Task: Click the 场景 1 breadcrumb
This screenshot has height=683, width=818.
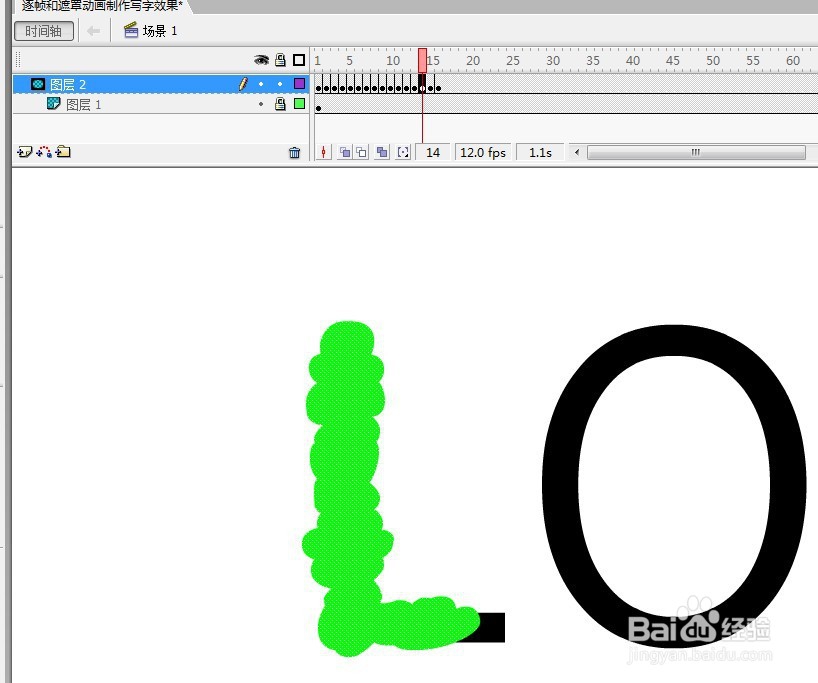Action: [152, 30]
